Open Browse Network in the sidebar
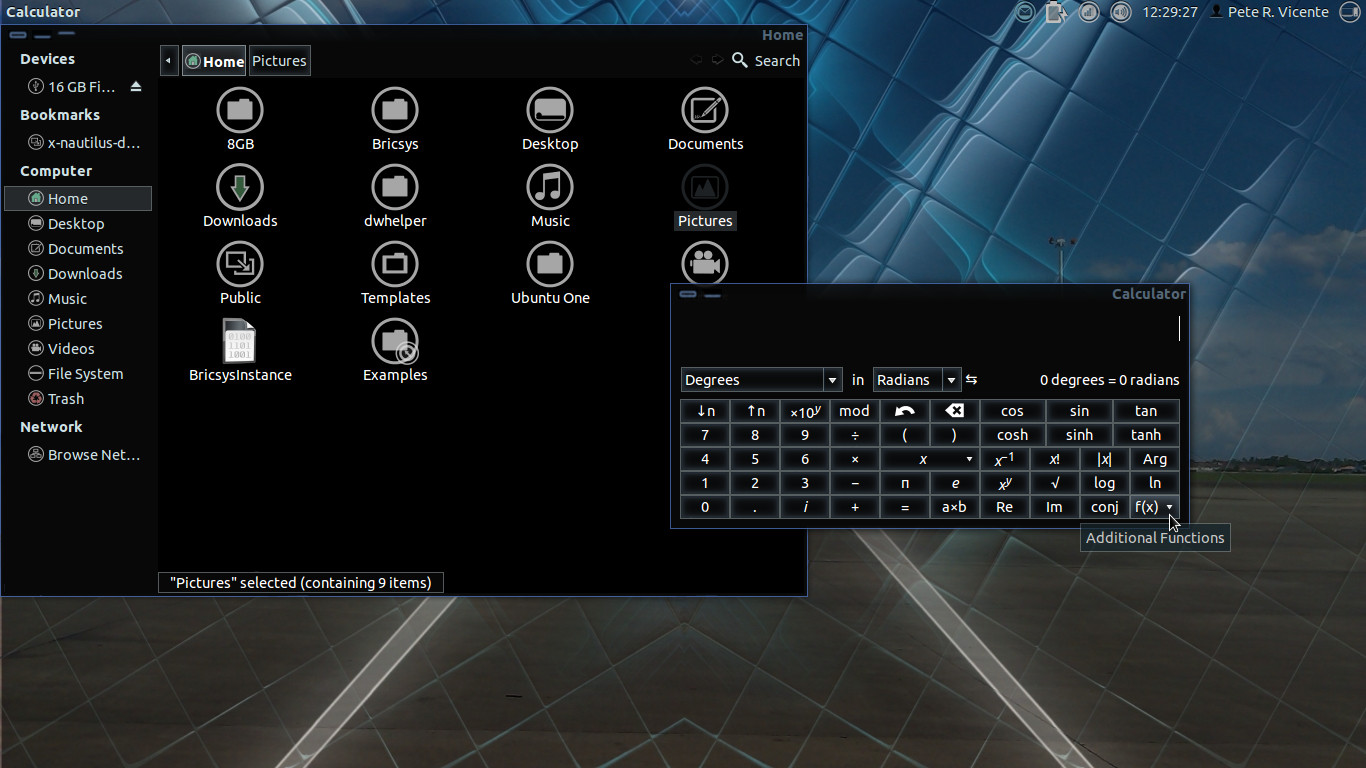Viewport: 1366px width, 768px height. (x=85, y=455)
